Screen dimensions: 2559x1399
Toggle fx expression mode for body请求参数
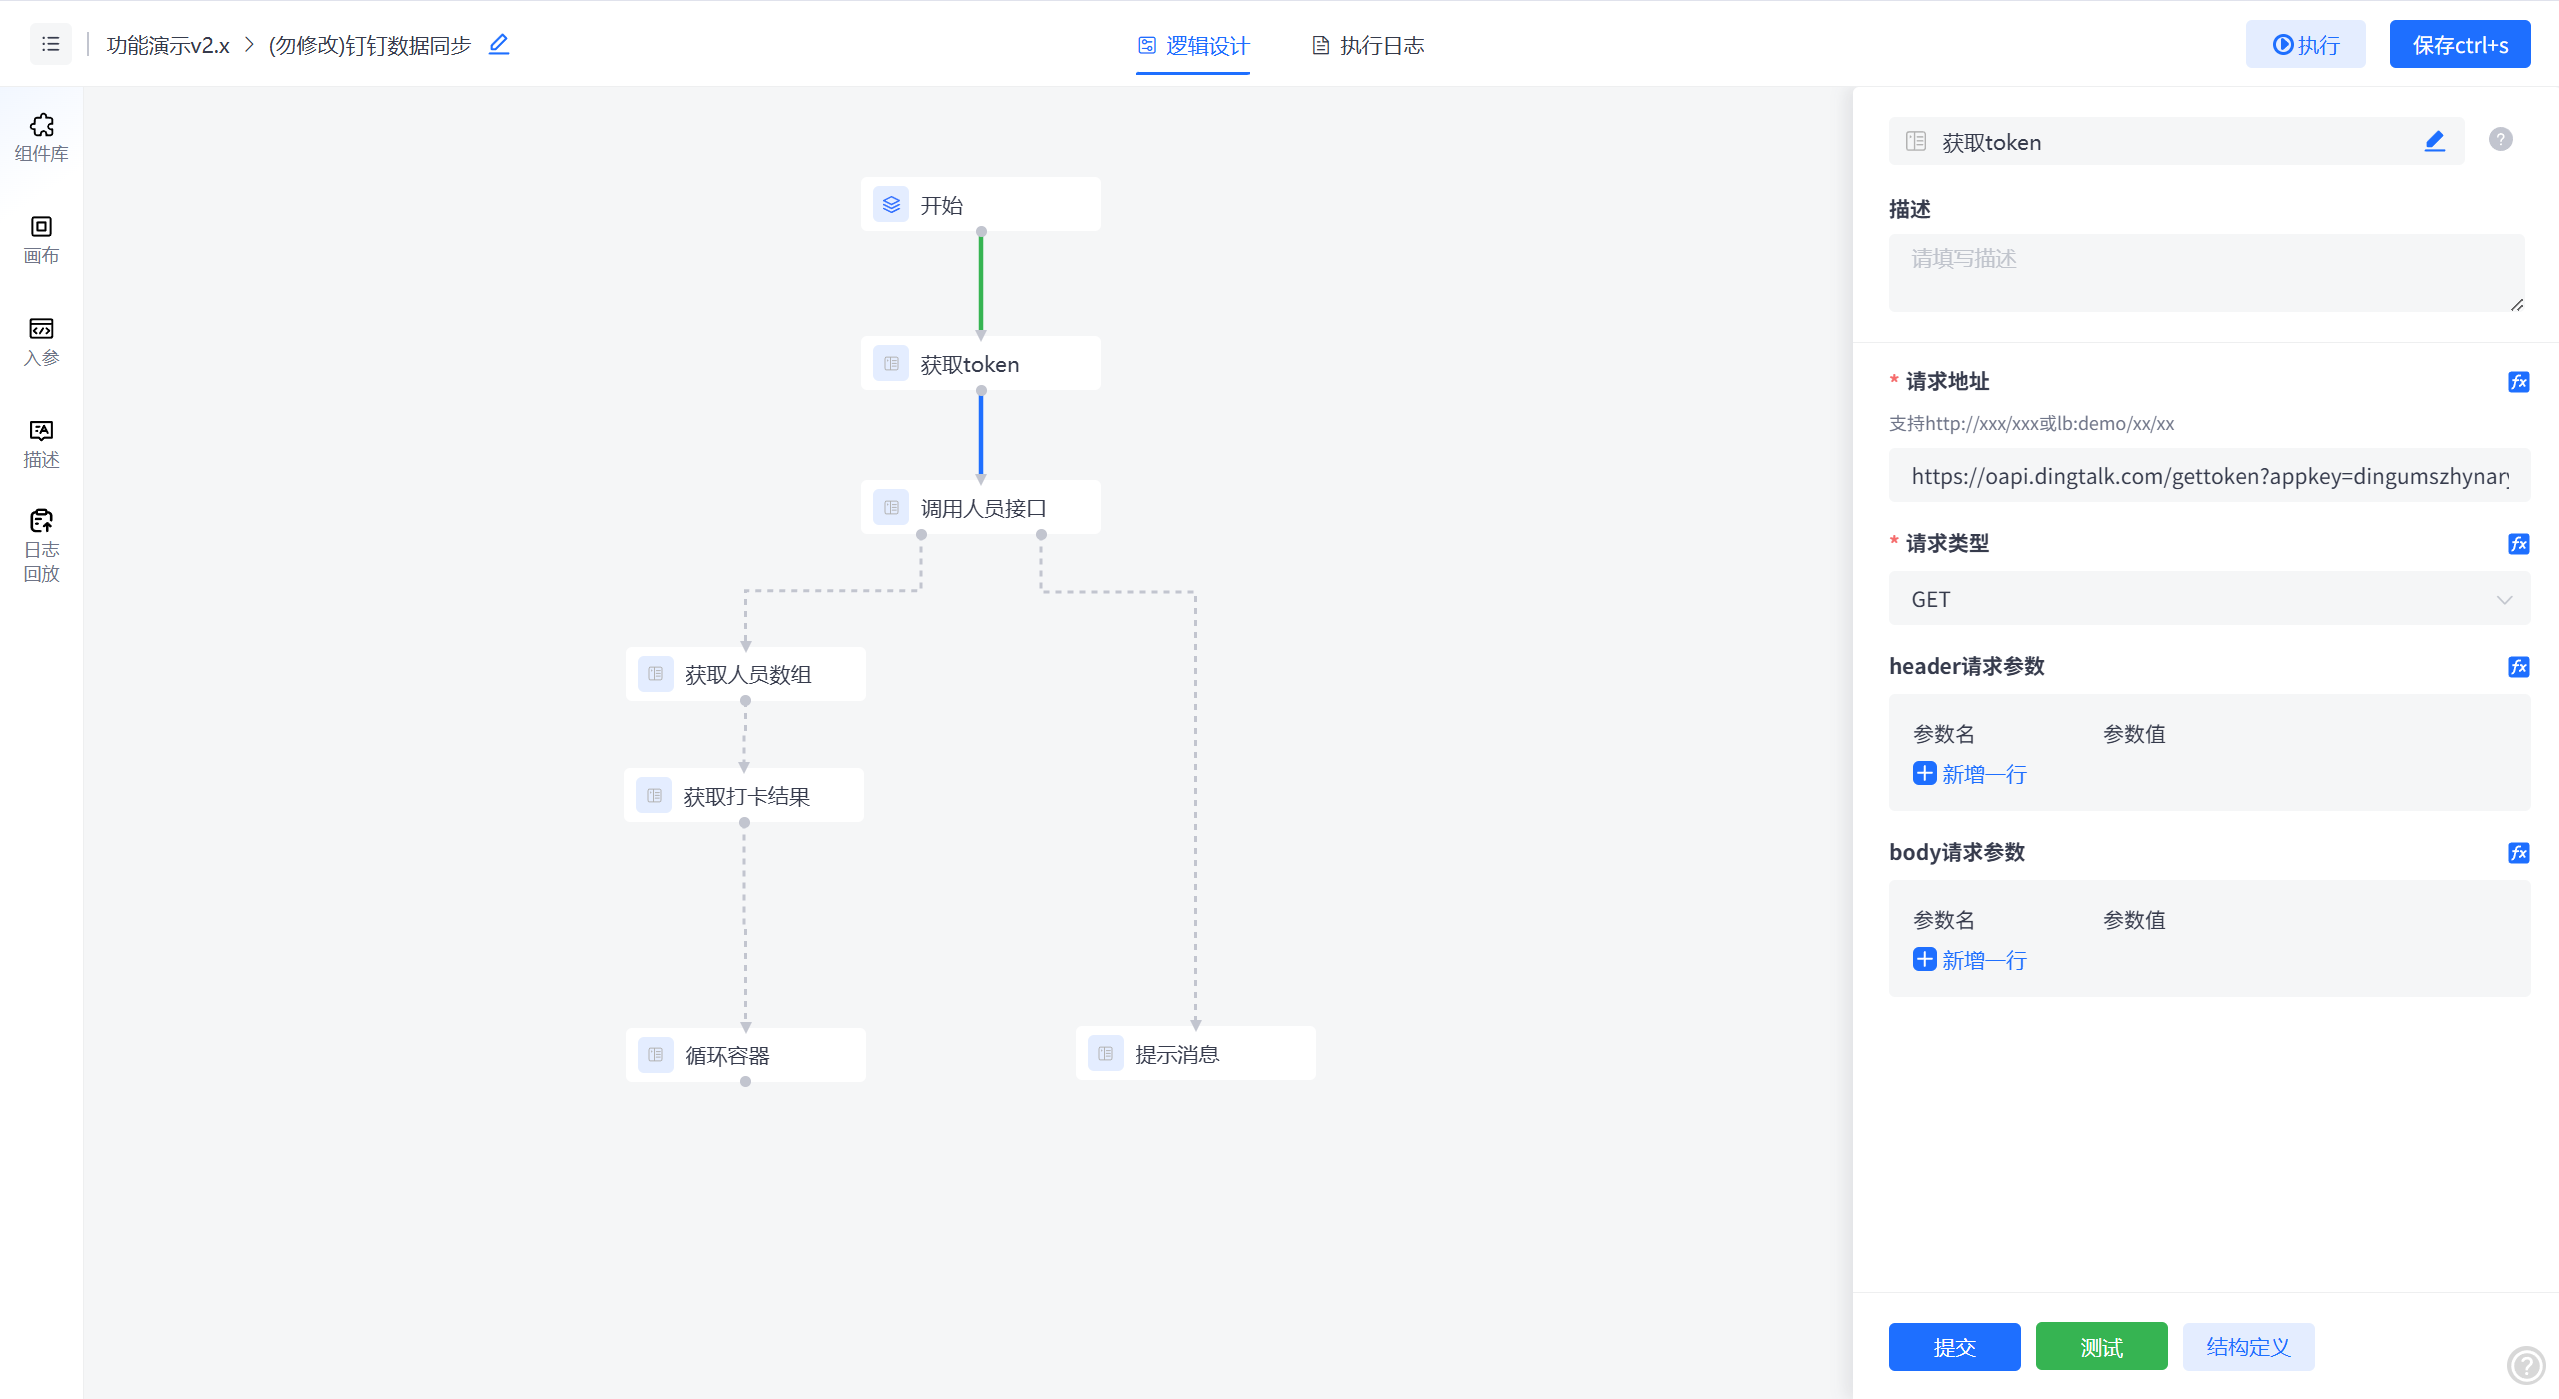[2518, 853]
